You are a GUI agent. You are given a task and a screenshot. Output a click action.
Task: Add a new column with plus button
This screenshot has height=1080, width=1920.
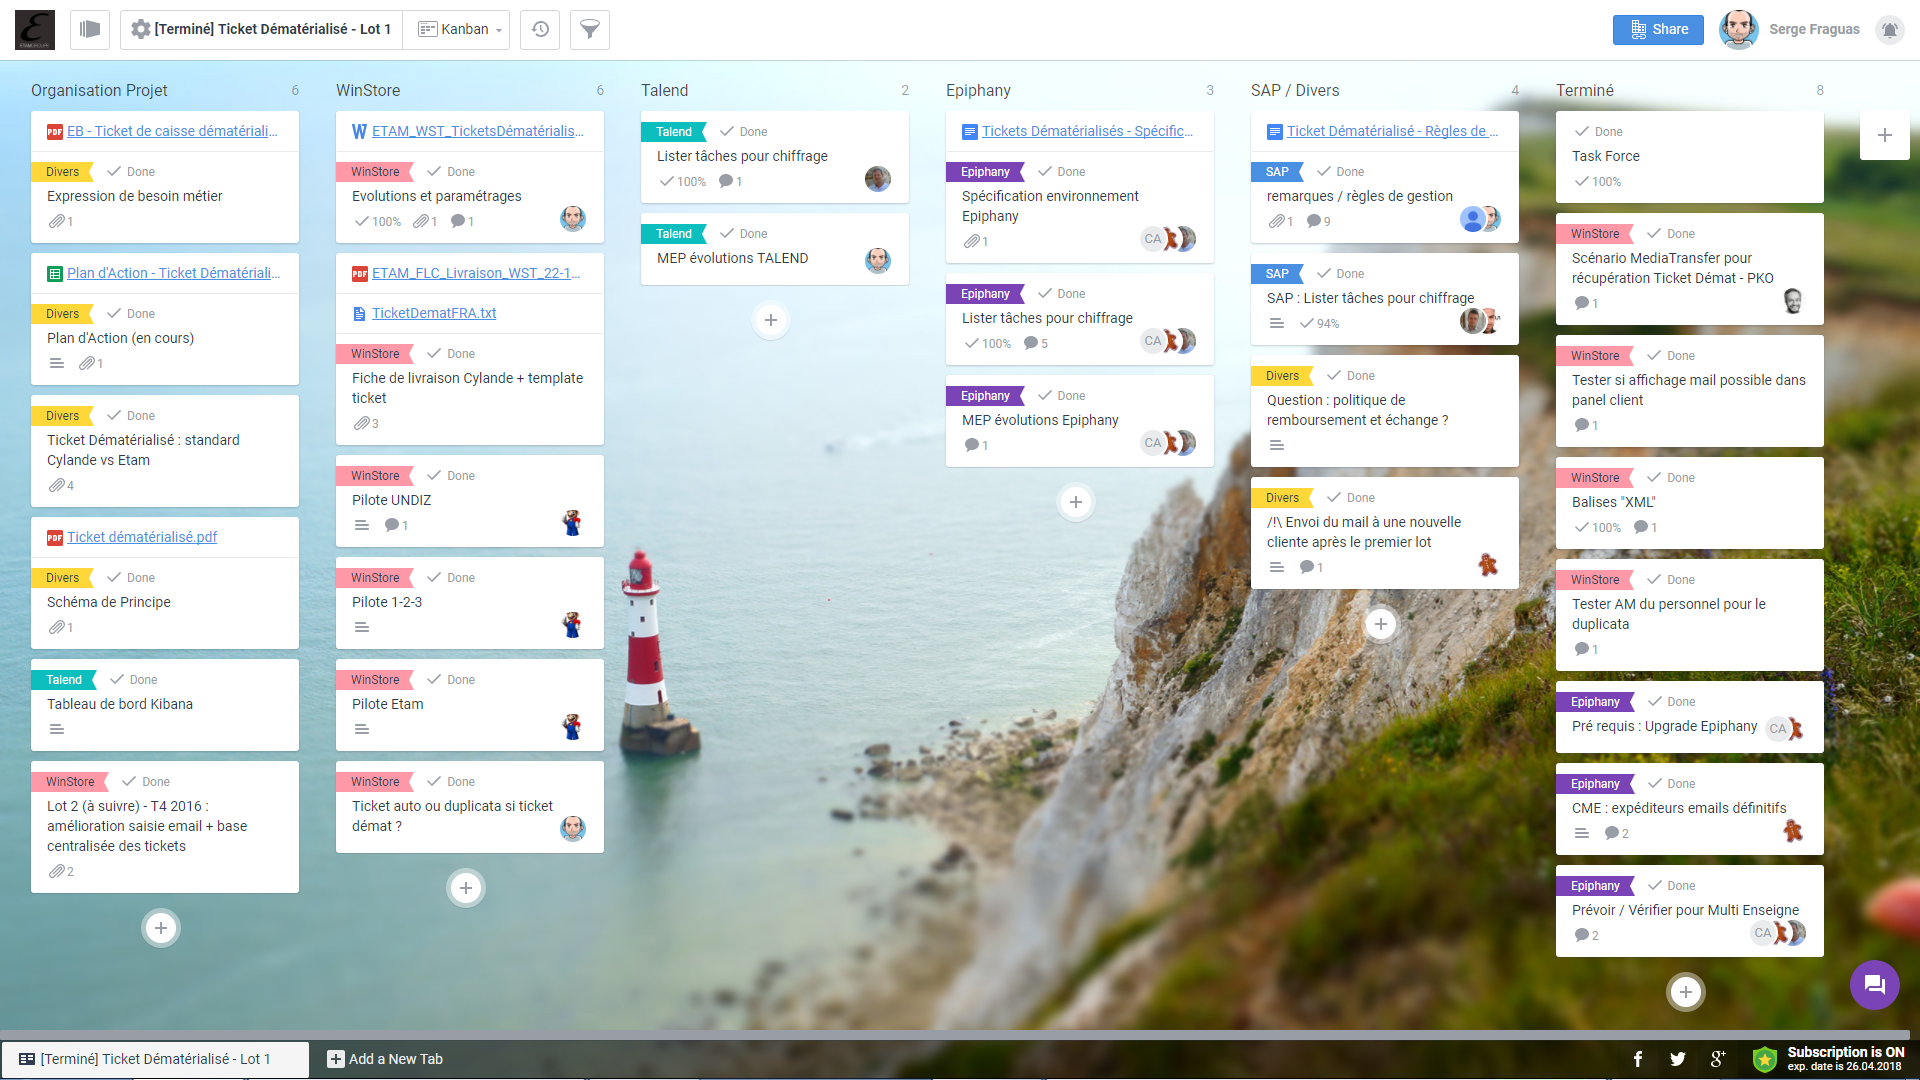click(1885, 135)
